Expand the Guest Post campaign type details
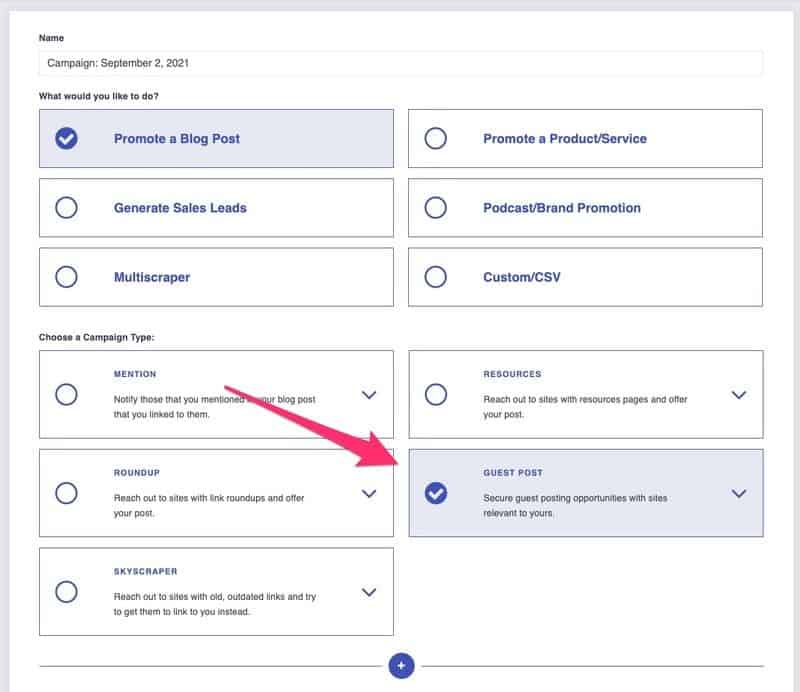 tap(739, 493)
